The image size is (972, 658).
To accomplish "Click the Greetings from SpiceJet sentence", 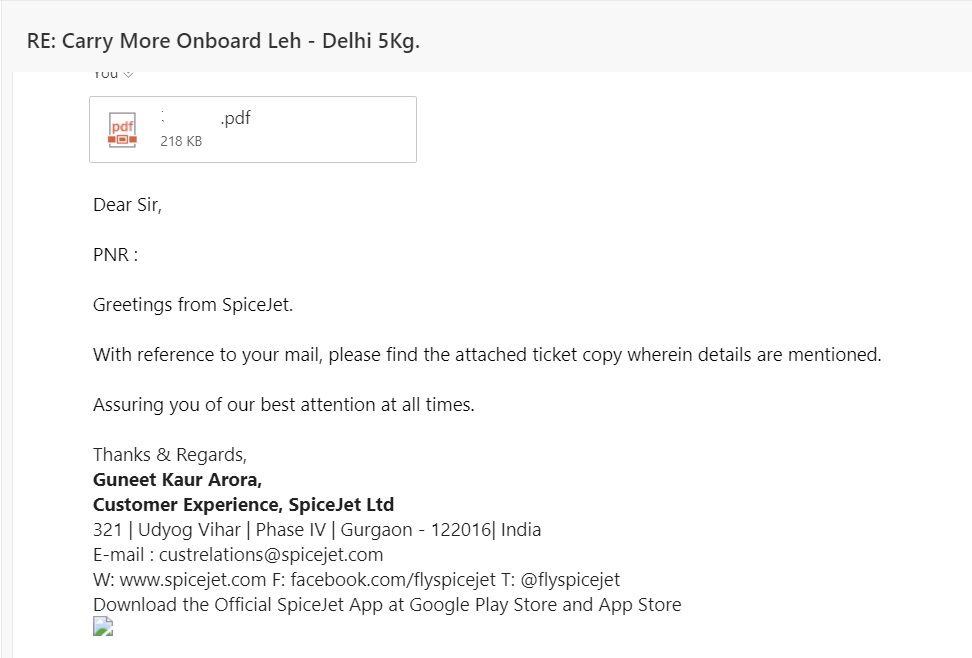I will tap(193, 305).
